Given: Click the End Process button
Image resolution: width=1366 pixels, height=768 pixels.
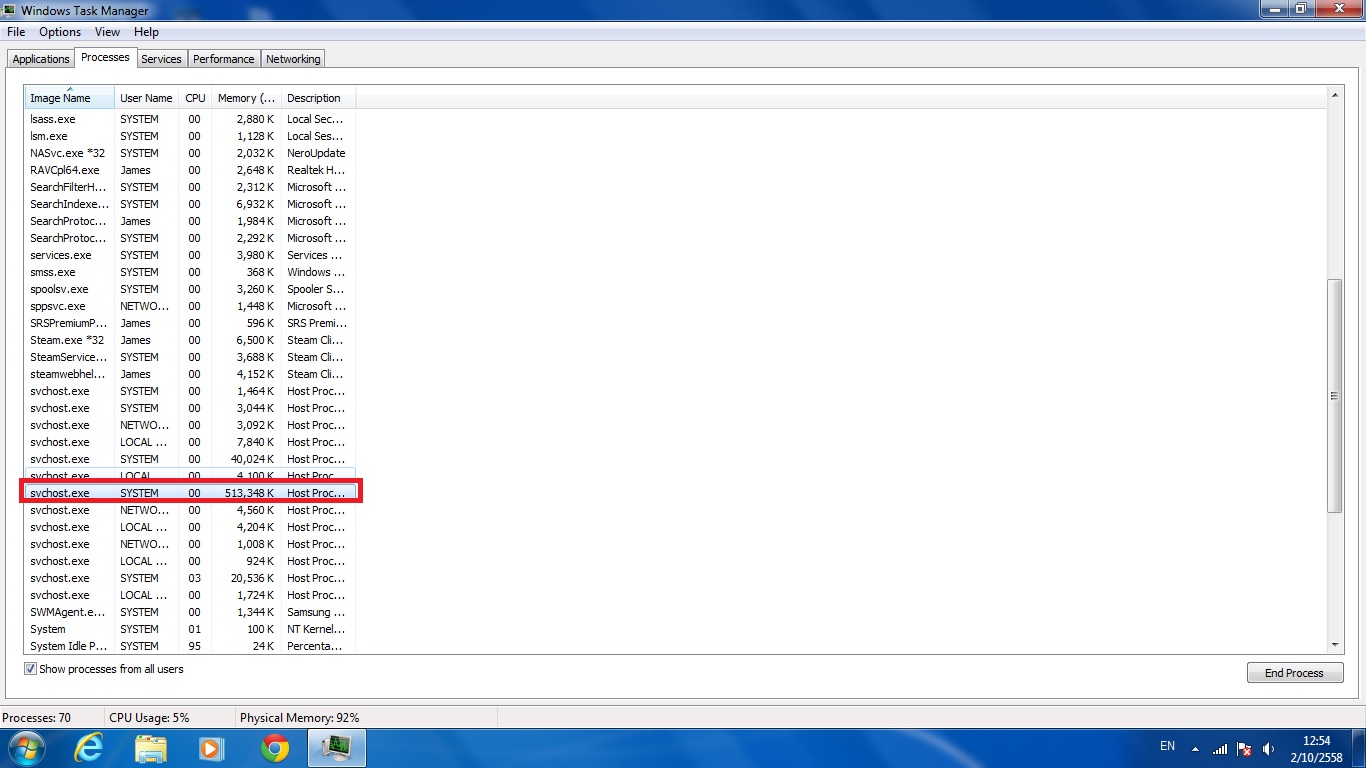Looking at the screenshot, I should coord(1295,673).
